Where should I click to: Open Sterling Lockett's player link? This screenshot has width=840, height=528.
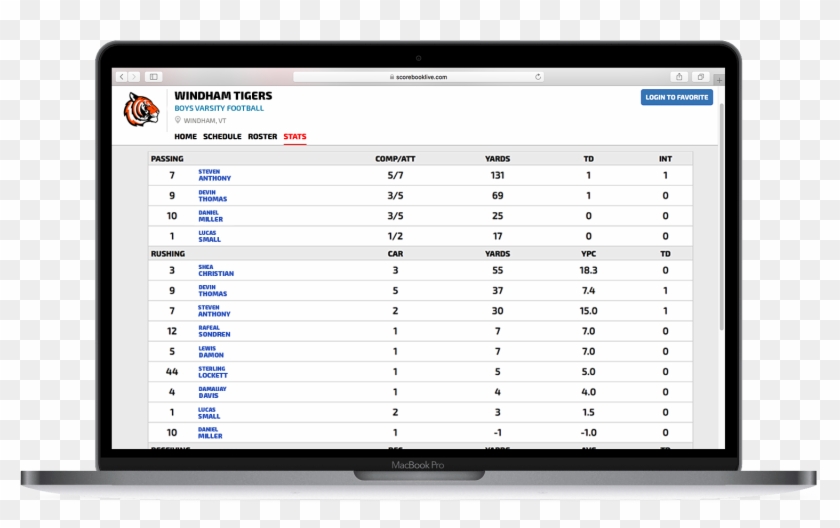point(212,372)
